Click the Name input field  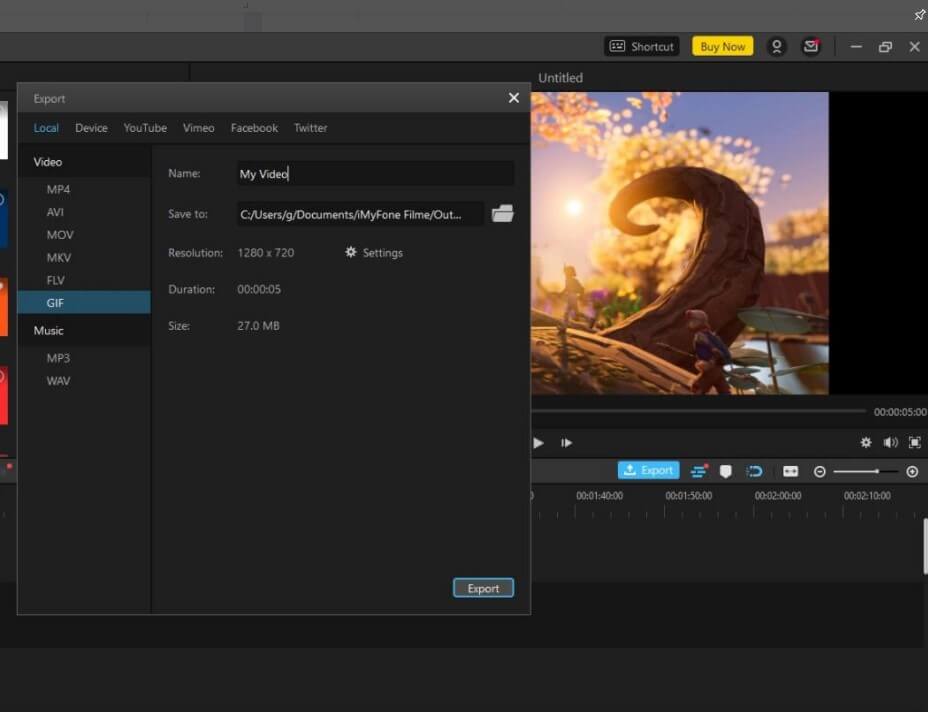(x=375, y=173)
